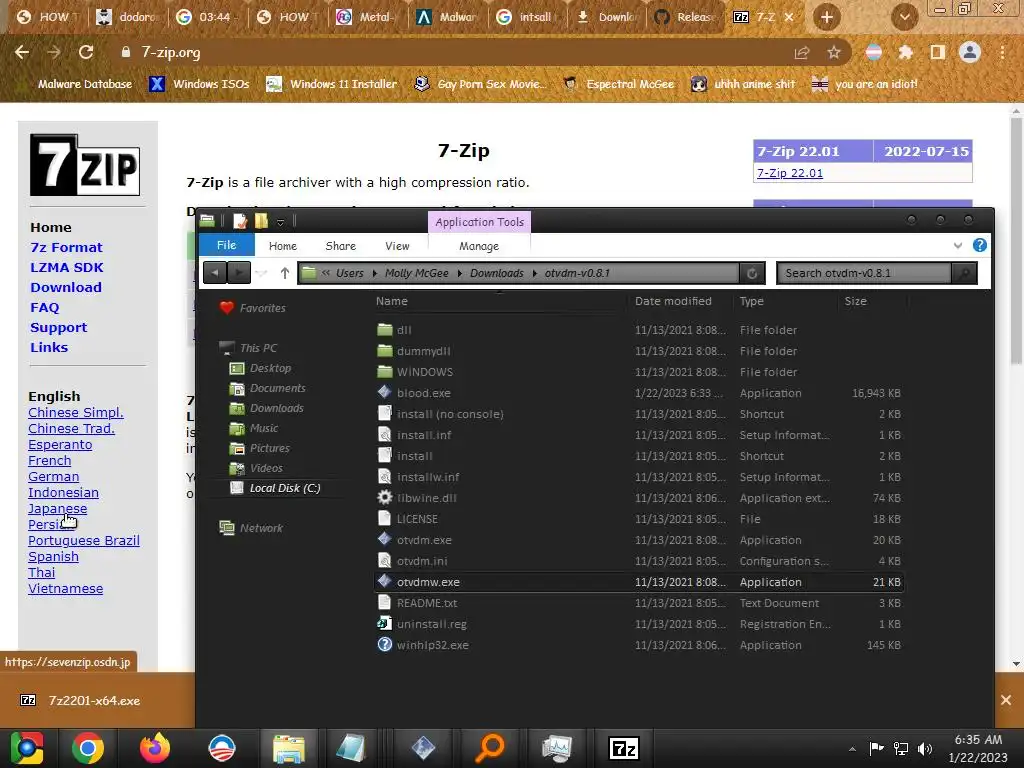The width and height of the screenshot is (1024, 768).
Task: Select the blood.exe file
Action: pyautogui.click(x=423, y=393)
